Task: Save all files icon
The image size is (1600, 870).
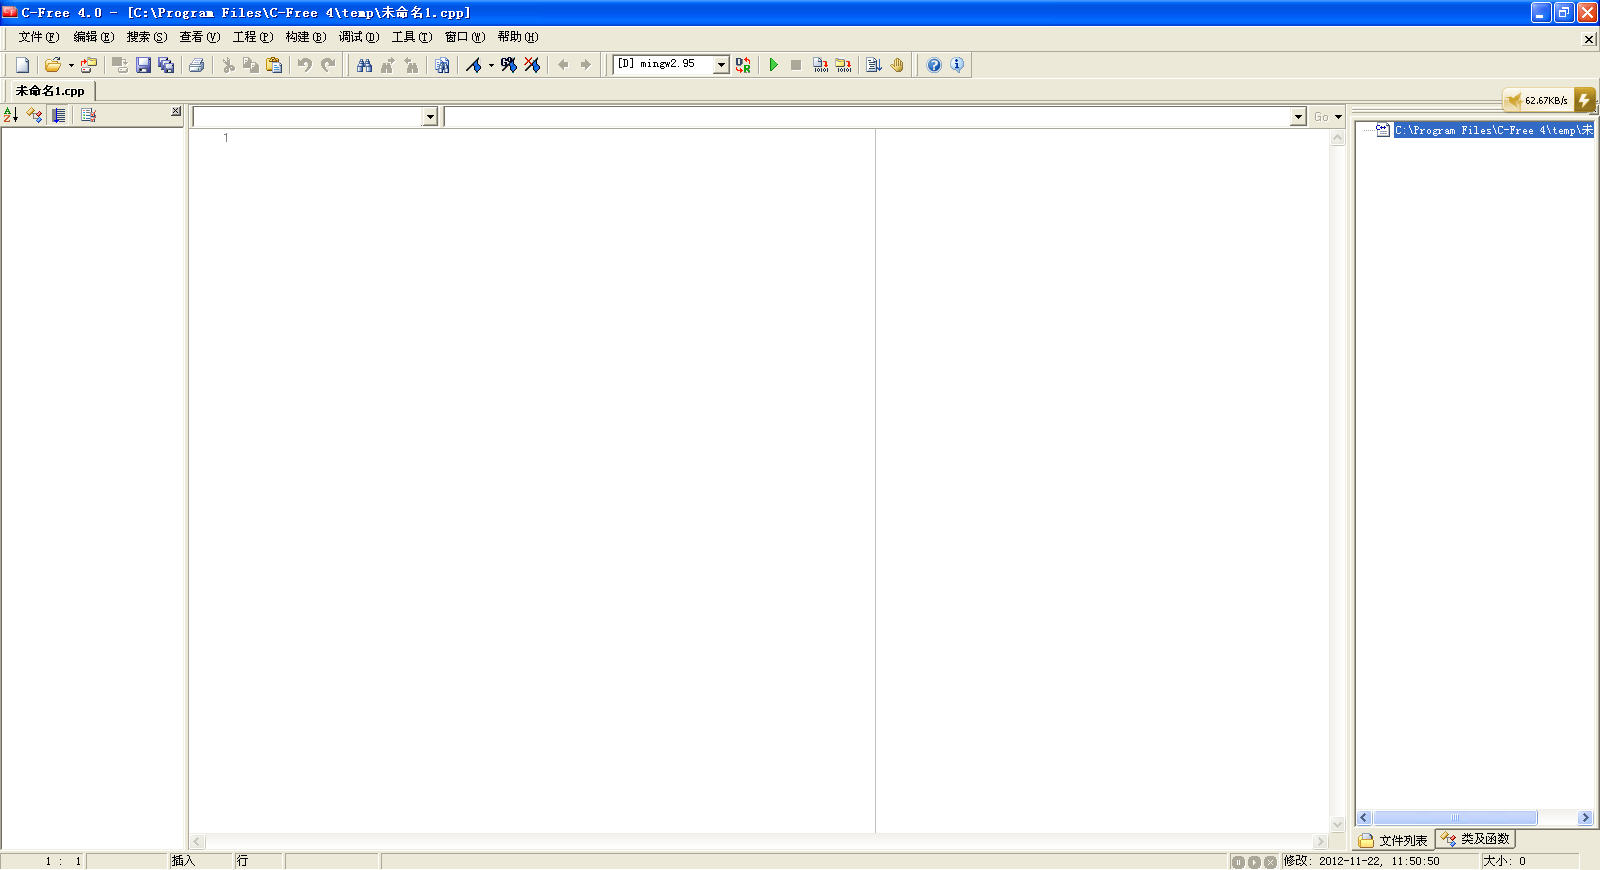Action: 166,65
